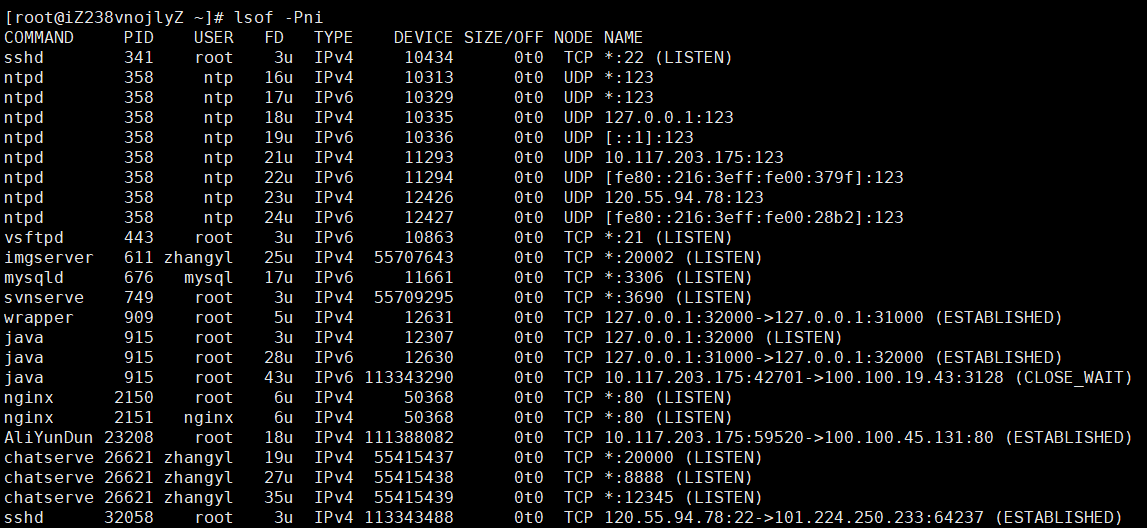Click the wrapper process name
Viewport: 1147px width, 528px height.
tap(39, 317)
